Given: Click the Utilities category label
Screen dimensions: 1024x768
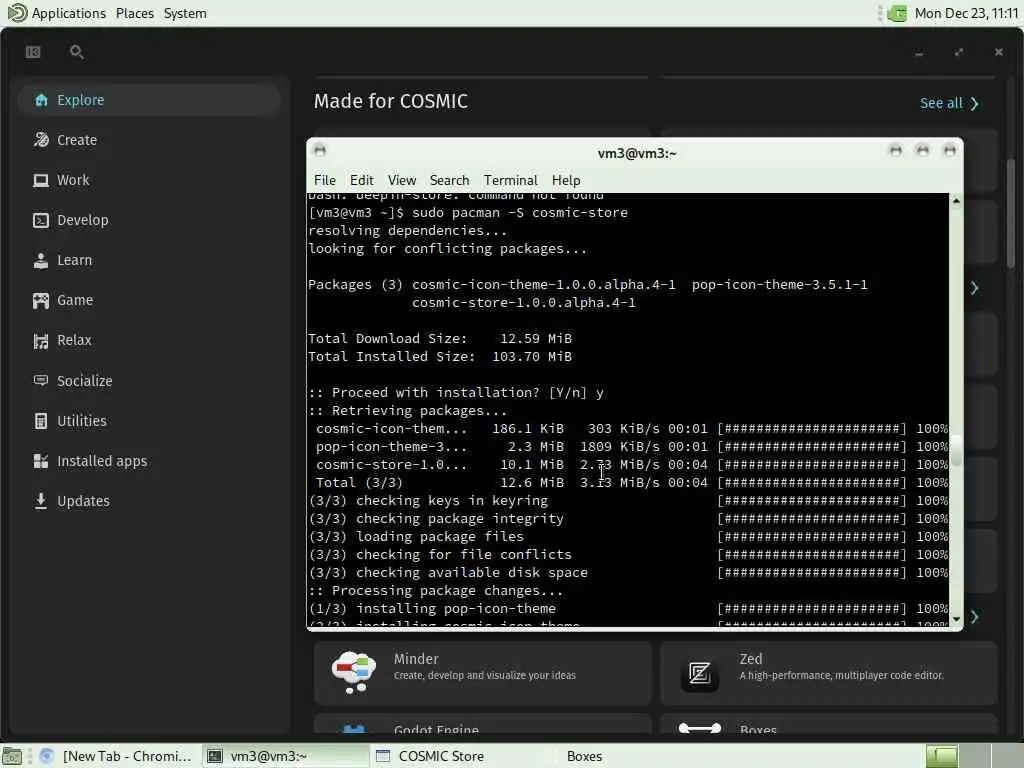Looking at the screenshot, I should 82,421.
